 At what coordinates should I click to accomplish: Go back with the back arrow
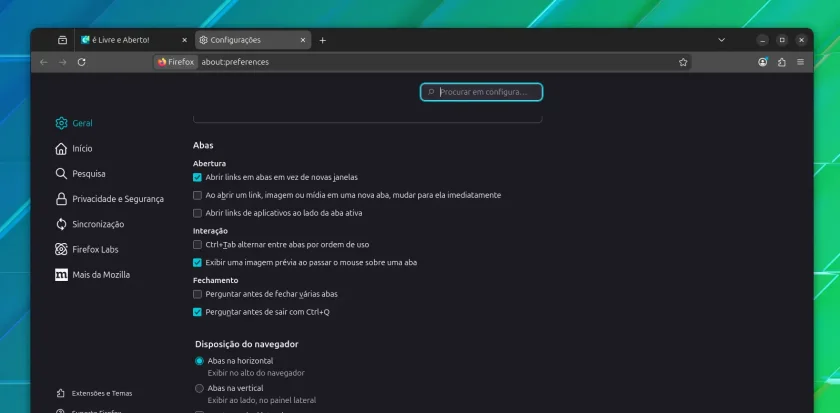[44, 62]
